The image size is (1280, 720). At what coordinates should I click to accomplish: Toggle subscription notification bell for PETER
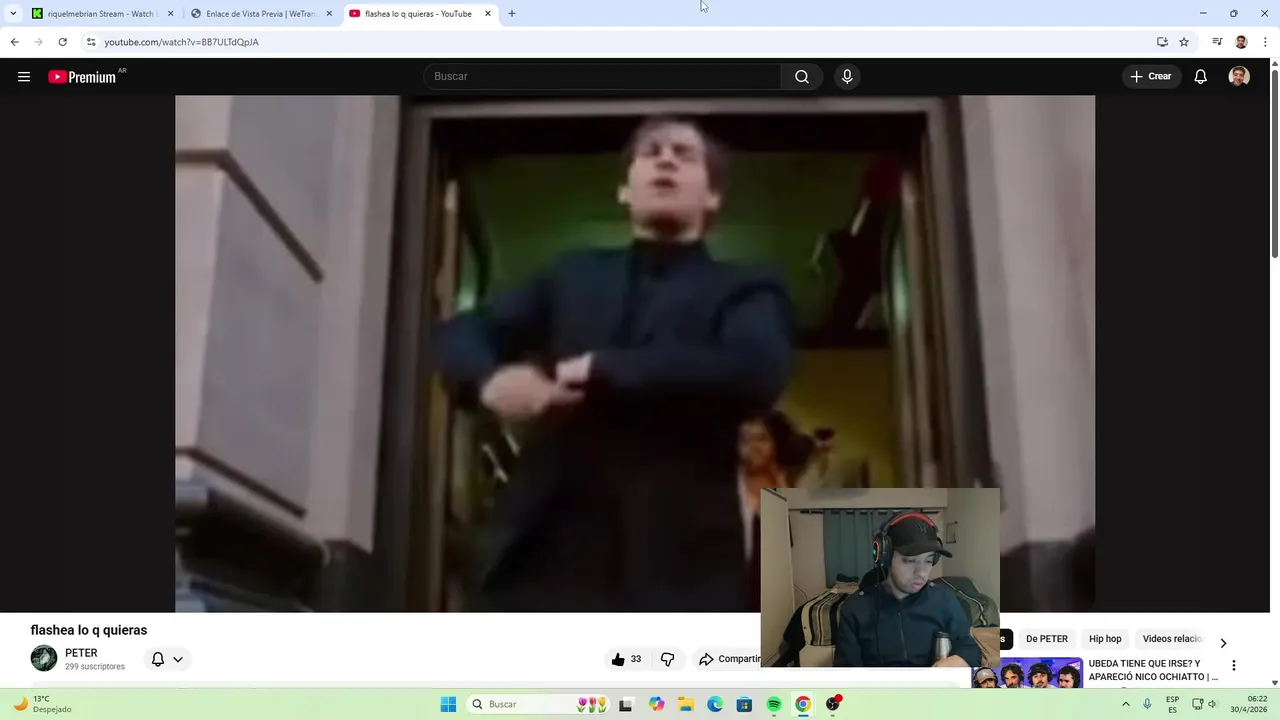point(158,659)
